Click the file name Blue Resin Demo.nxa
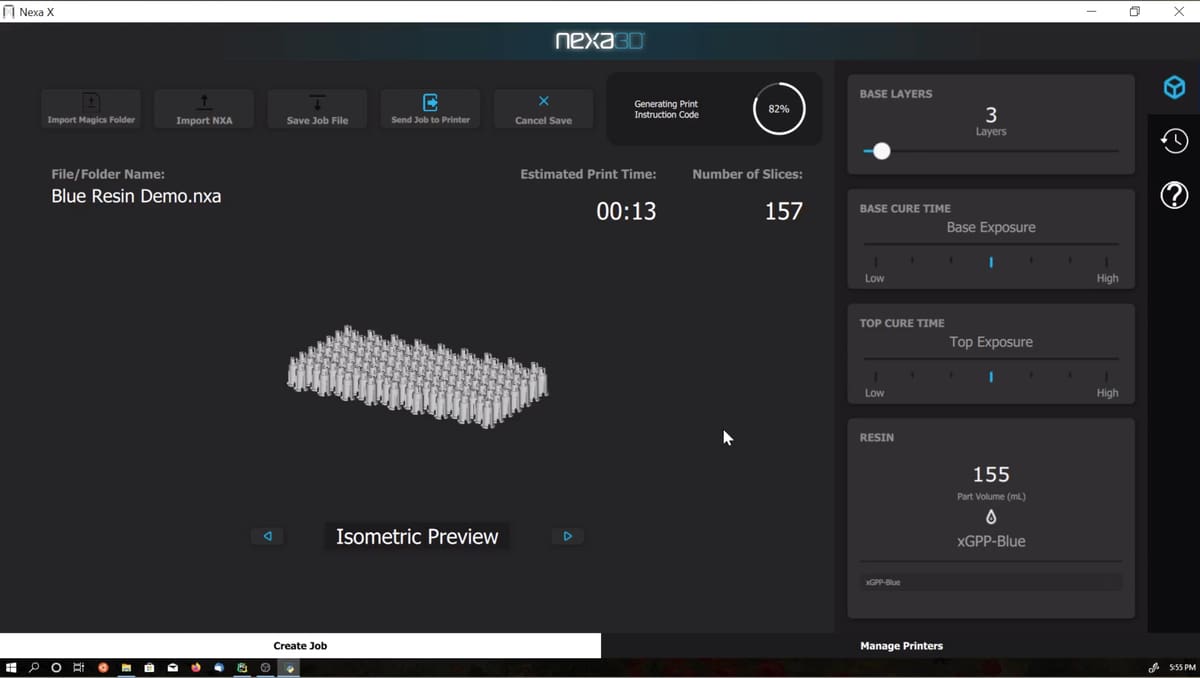 pos(136,196)
